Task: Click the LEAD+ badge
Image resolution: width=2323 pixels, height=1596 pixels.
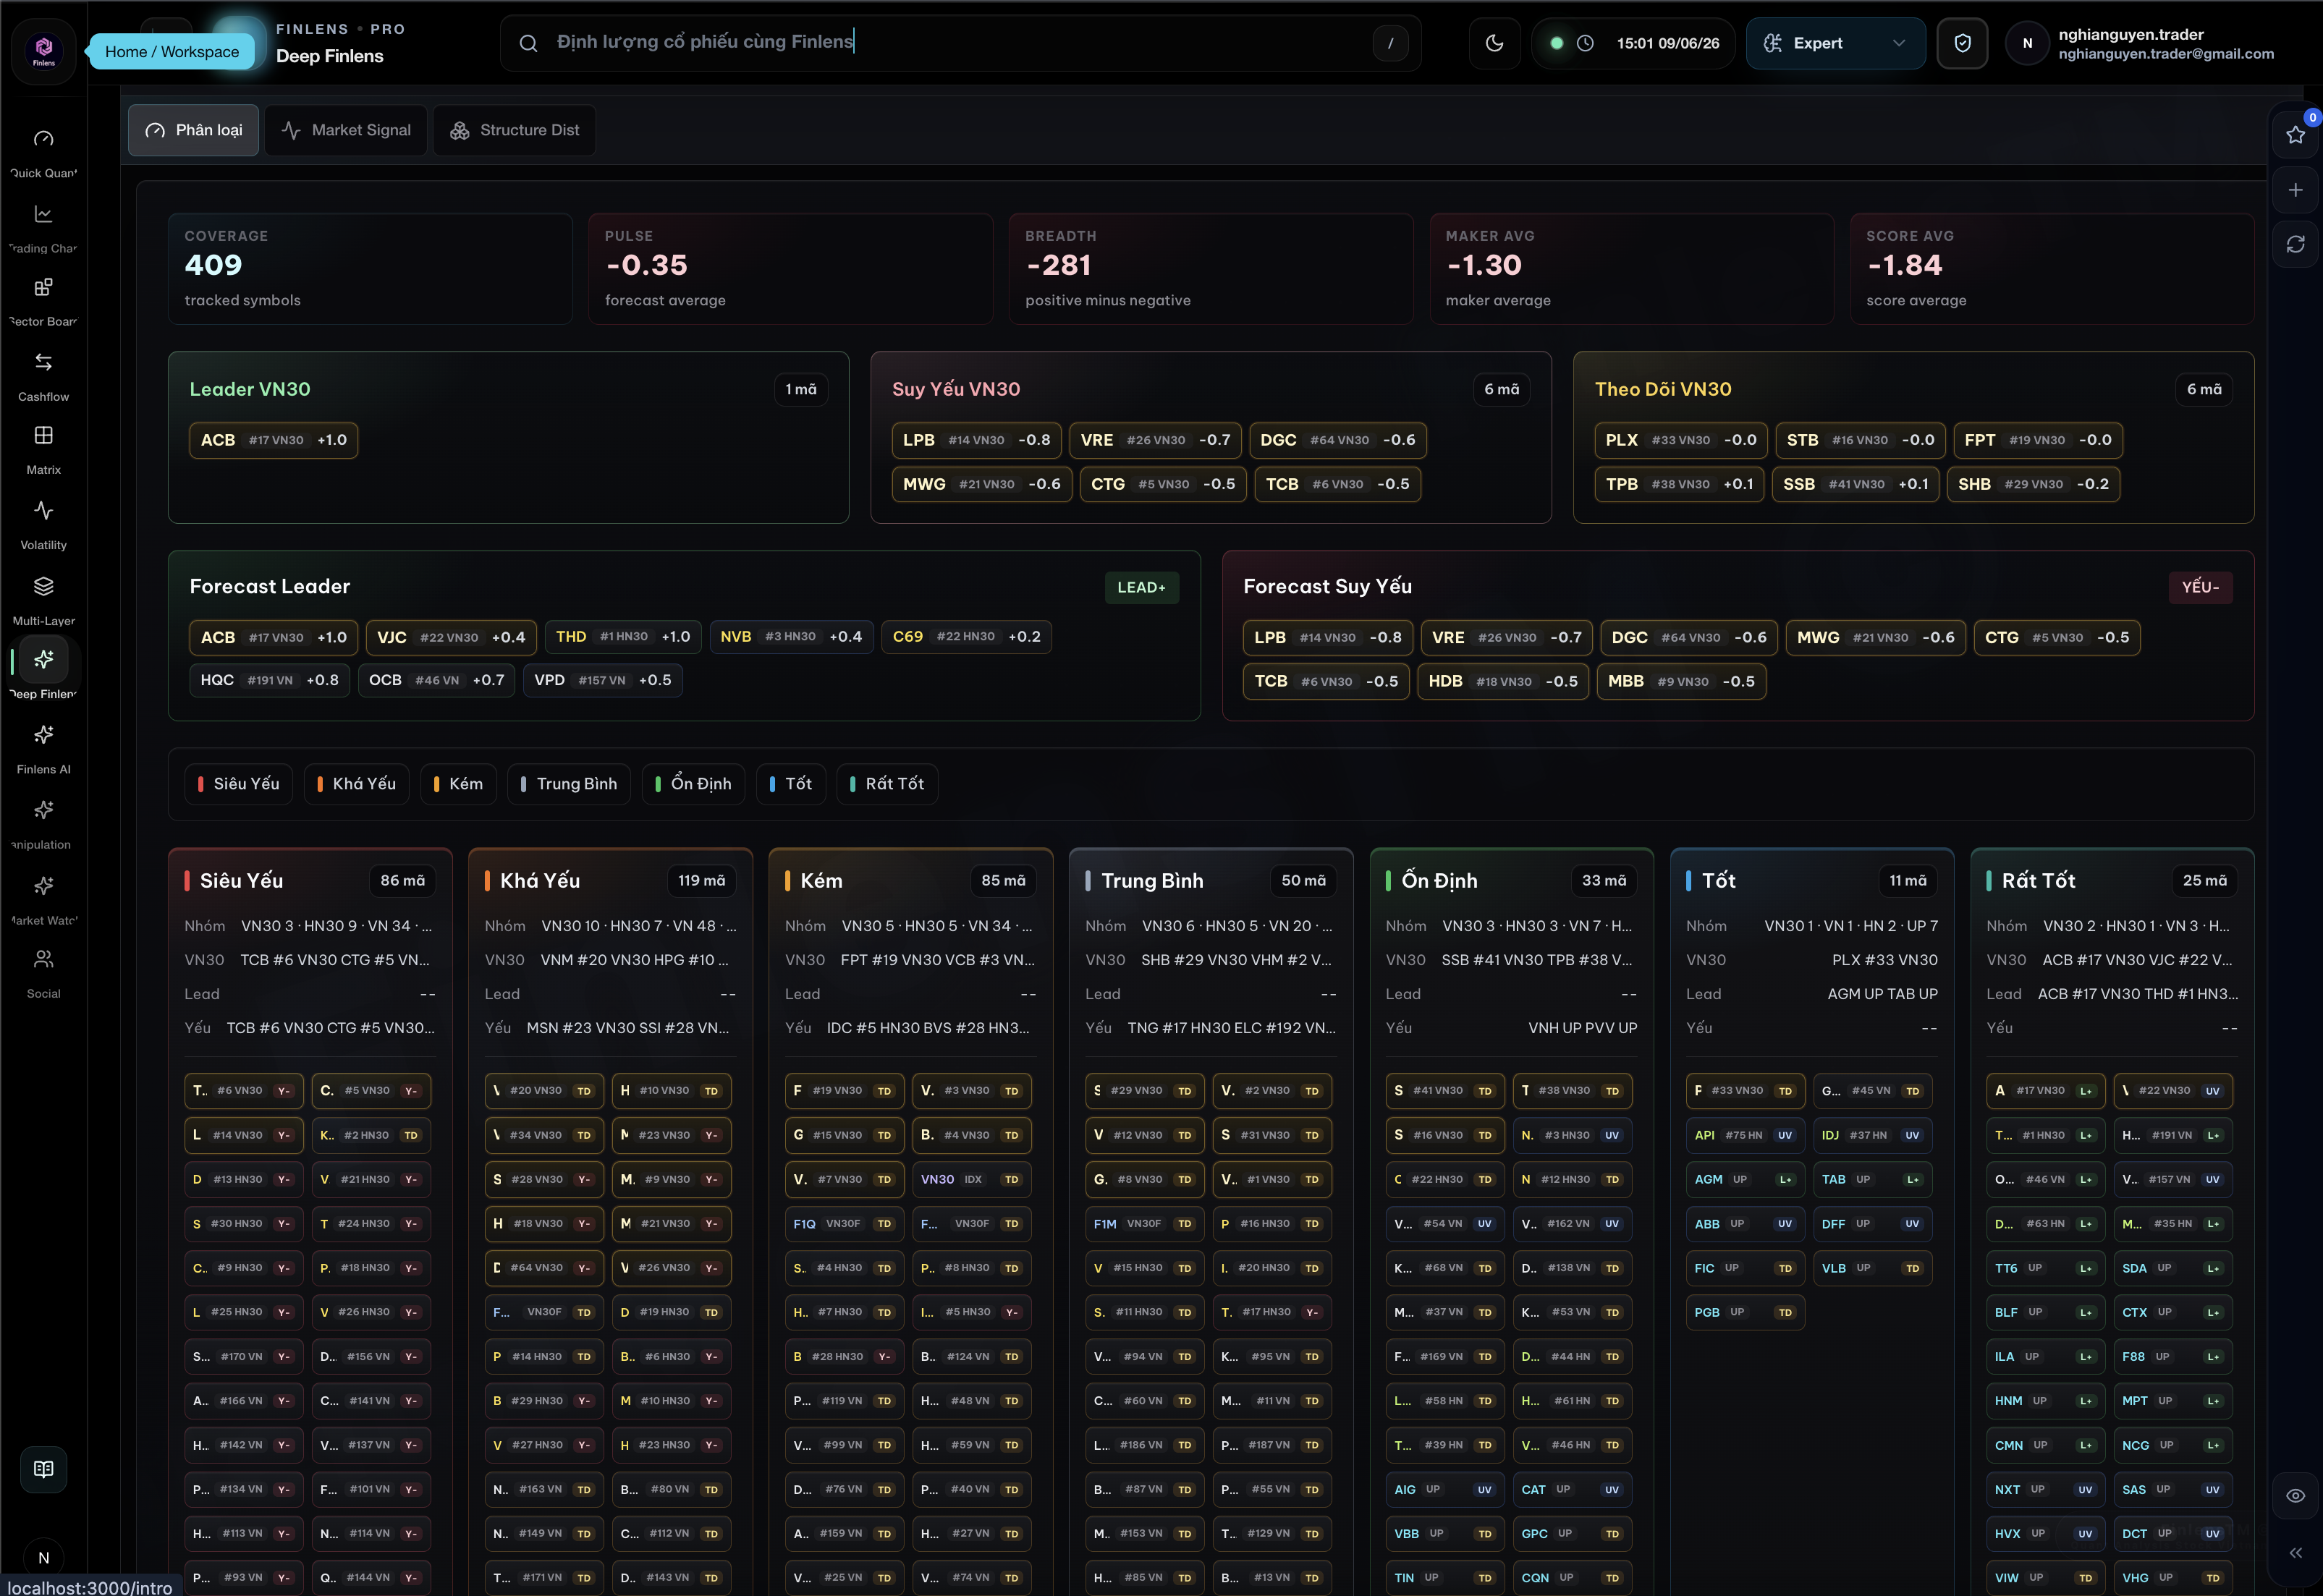Action: point(1141,587)
